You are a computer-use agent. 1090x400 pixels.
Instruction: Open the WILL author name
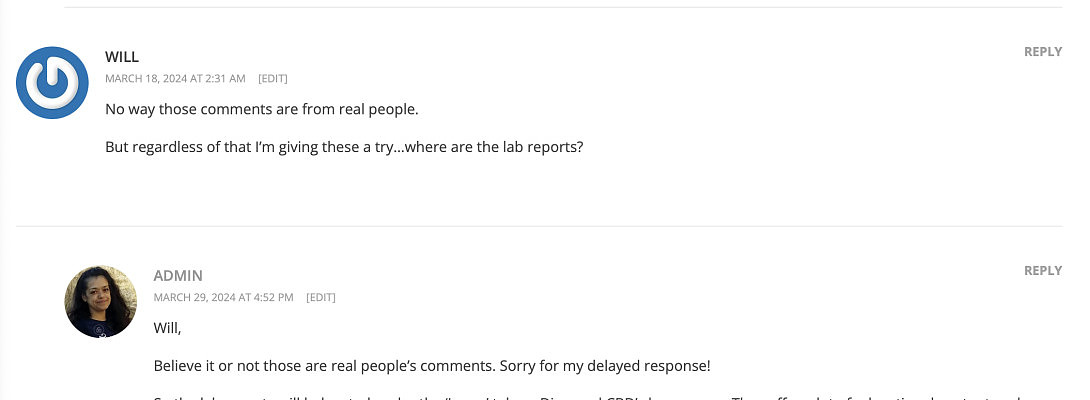pos(122,57)
